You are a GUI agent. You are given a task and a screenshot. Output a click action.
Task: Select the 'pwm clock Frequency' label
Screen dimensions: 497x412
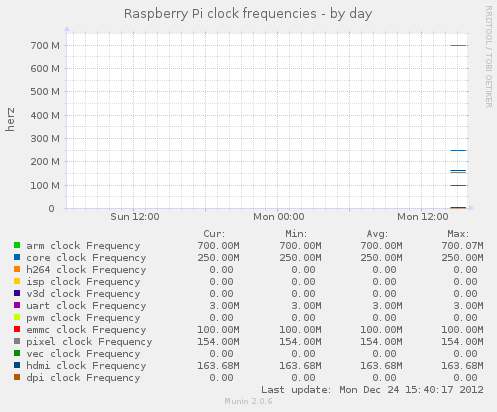(83, 318)
